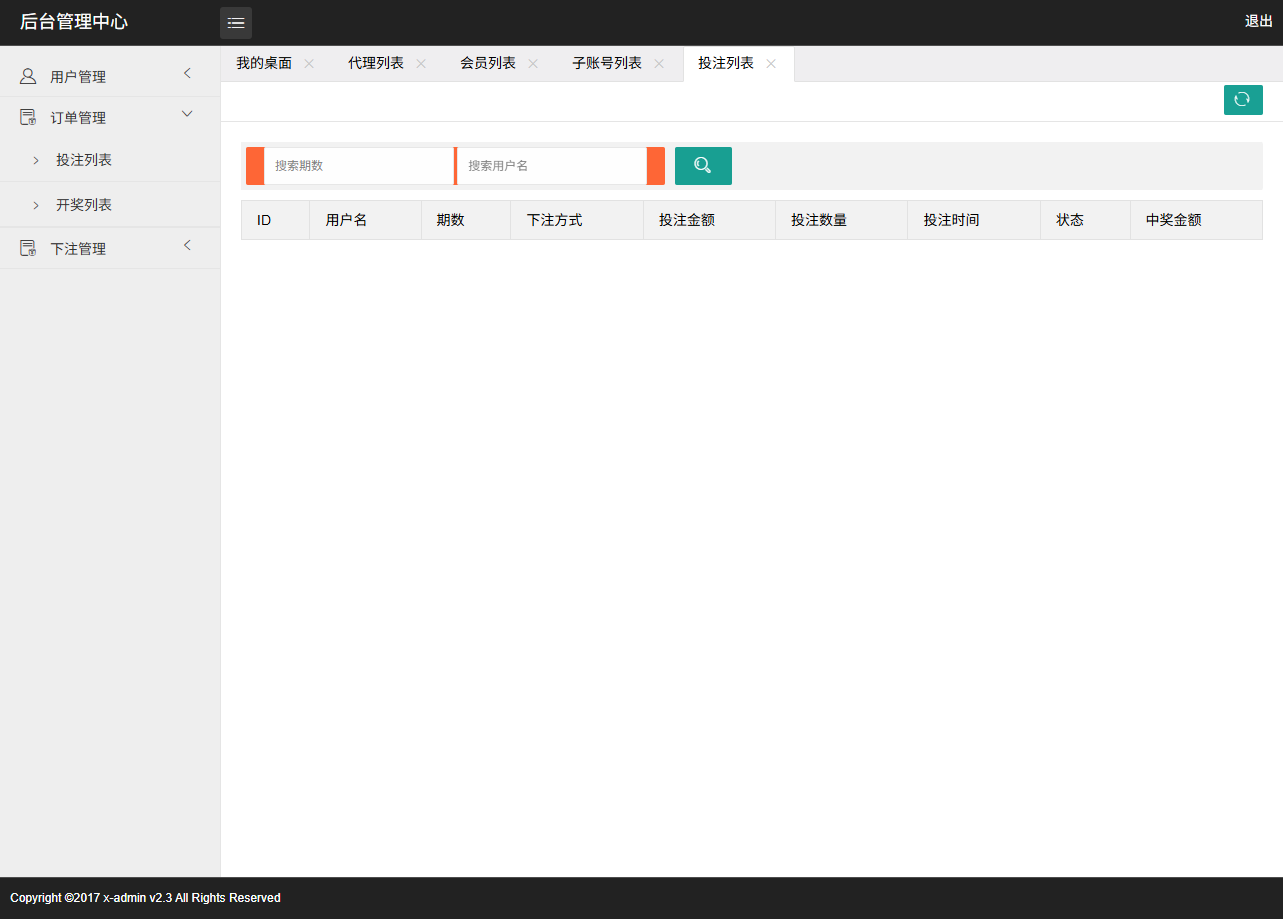The image size is (1283, 919).
Task: Click the green refresh icon button
Action: (x=1242, y=100)
